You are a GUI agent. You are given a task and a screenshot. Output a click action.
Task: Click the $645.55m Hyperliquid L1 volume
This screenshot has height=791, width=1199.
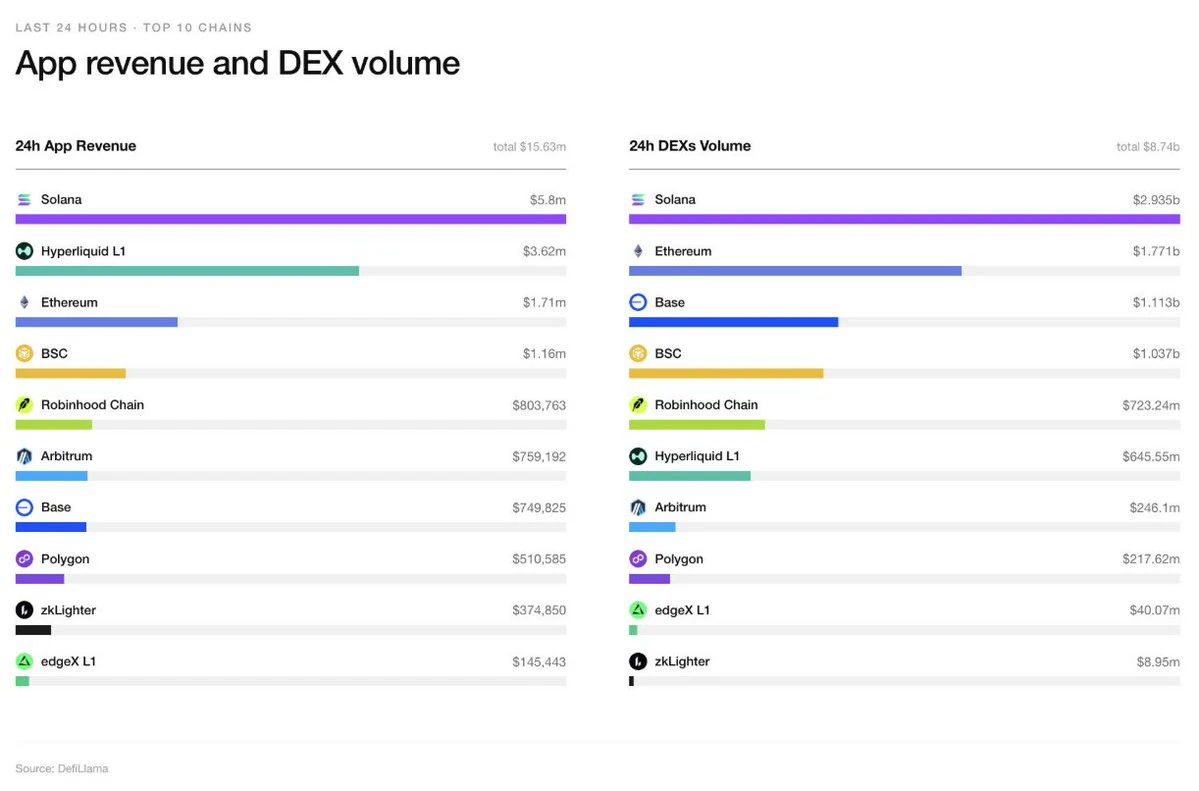[1151, 457]
